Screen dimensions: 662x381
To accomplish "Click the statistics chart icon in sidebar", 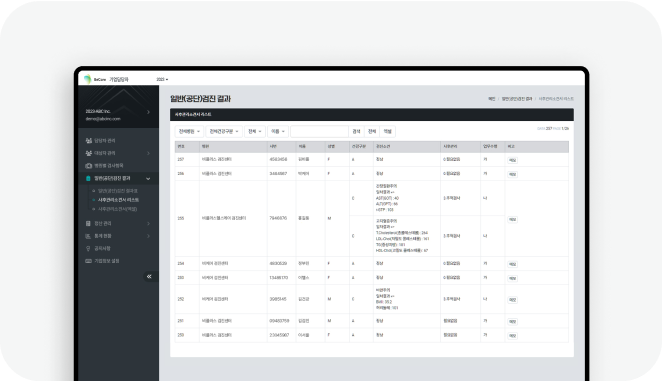I will (x=88, y=236).
